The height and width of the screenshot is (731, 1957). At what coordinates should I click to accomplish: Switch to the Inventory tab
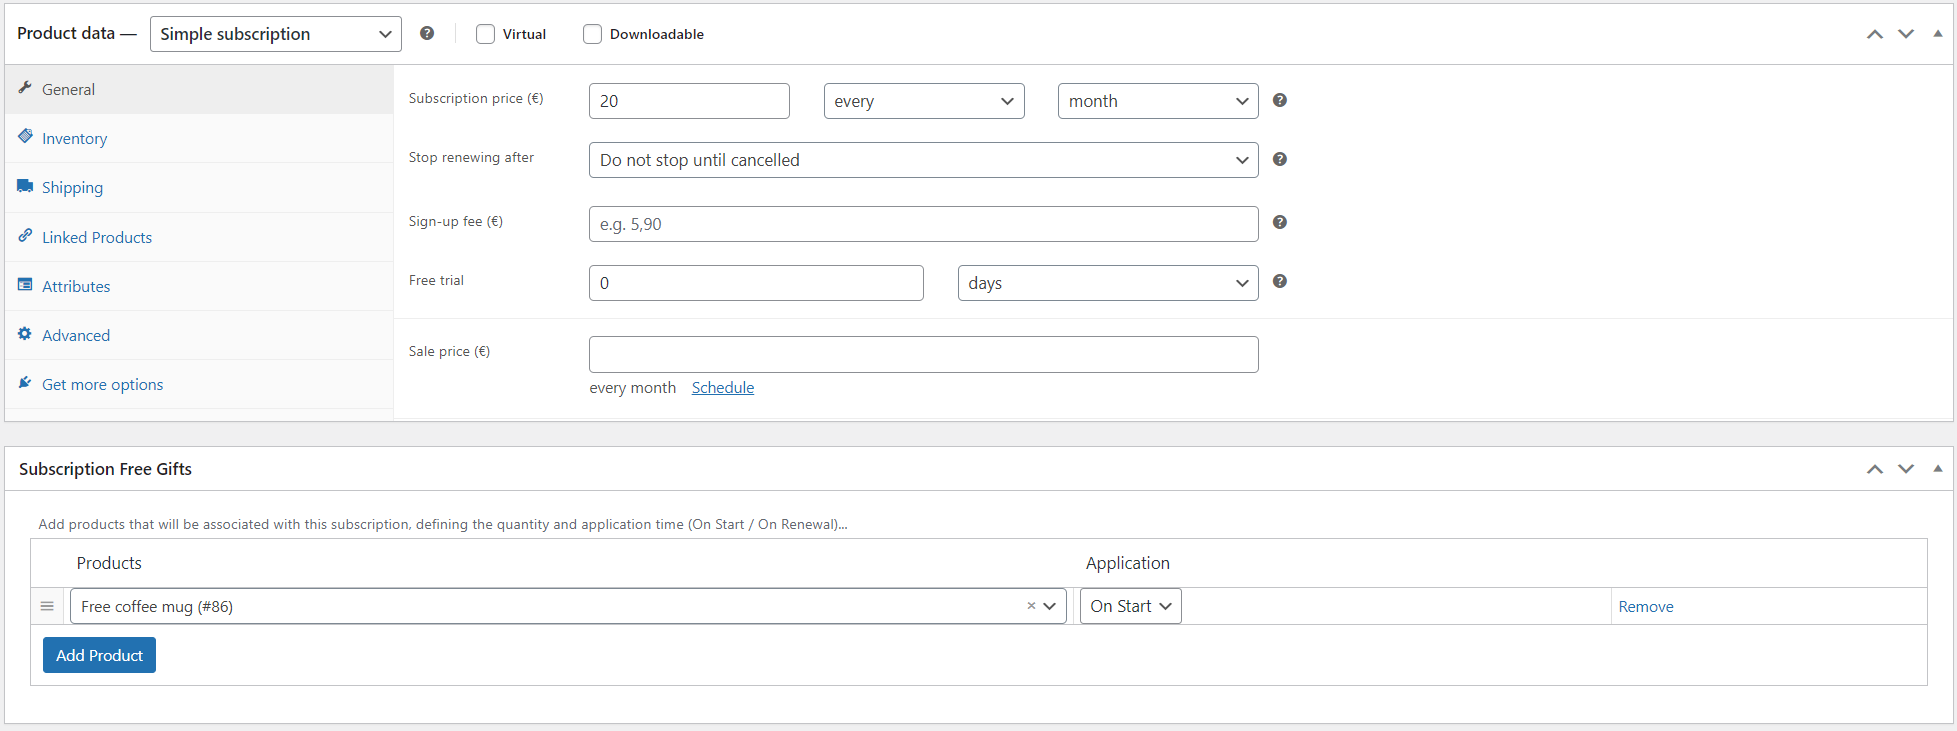tap(74, 138)
